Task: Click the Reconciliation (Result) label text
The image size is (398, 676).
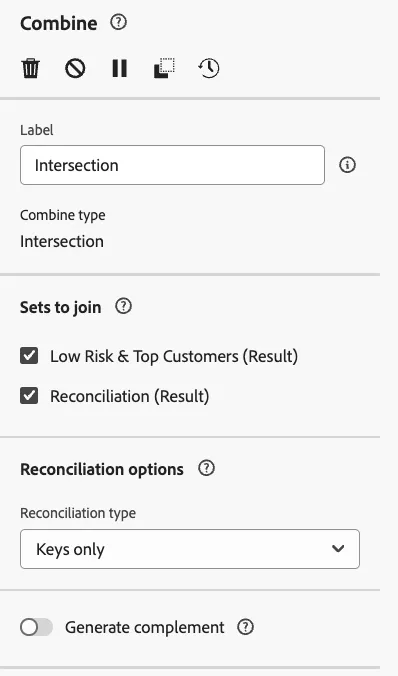Action: (129, 396)
